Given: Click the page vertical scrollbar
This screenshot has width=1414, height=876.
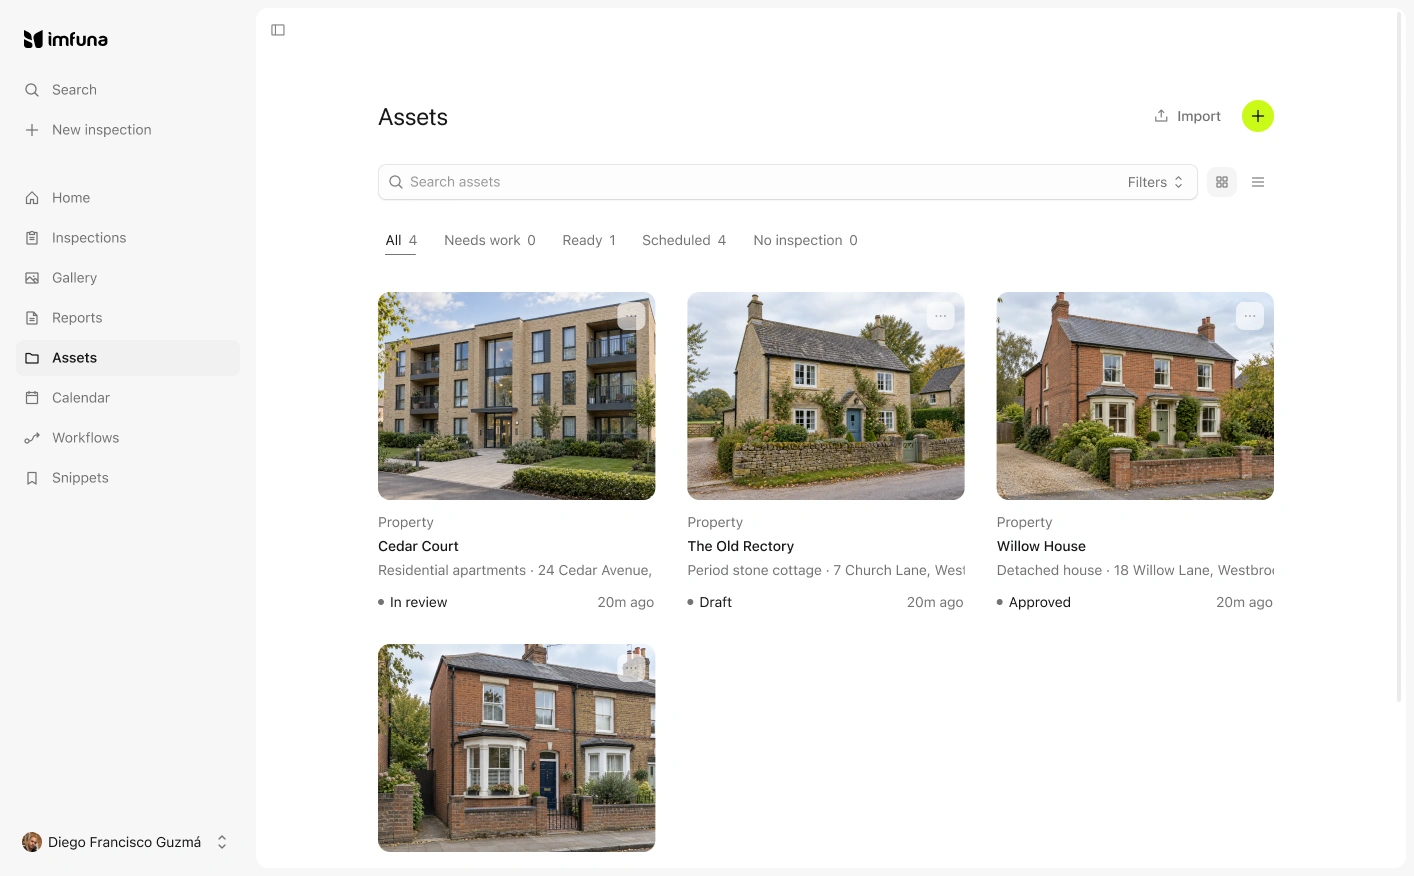Looking at the screenshot, I should tap(1400, 357).
